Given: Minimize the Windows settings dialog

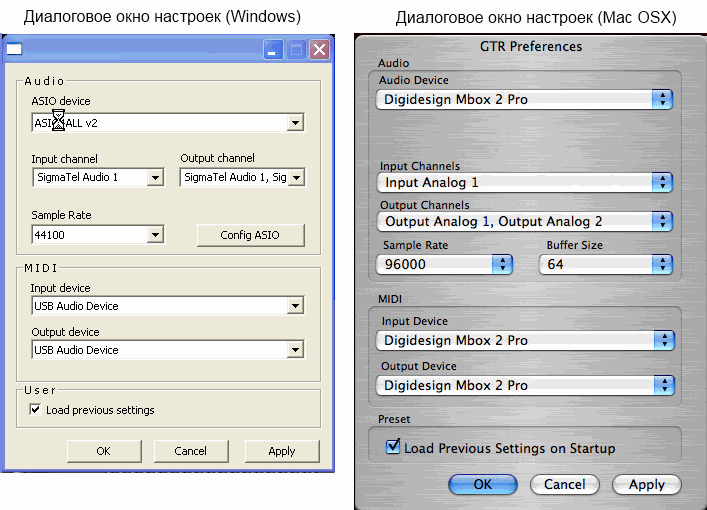Looking at the screenshot, I should 273,49.
